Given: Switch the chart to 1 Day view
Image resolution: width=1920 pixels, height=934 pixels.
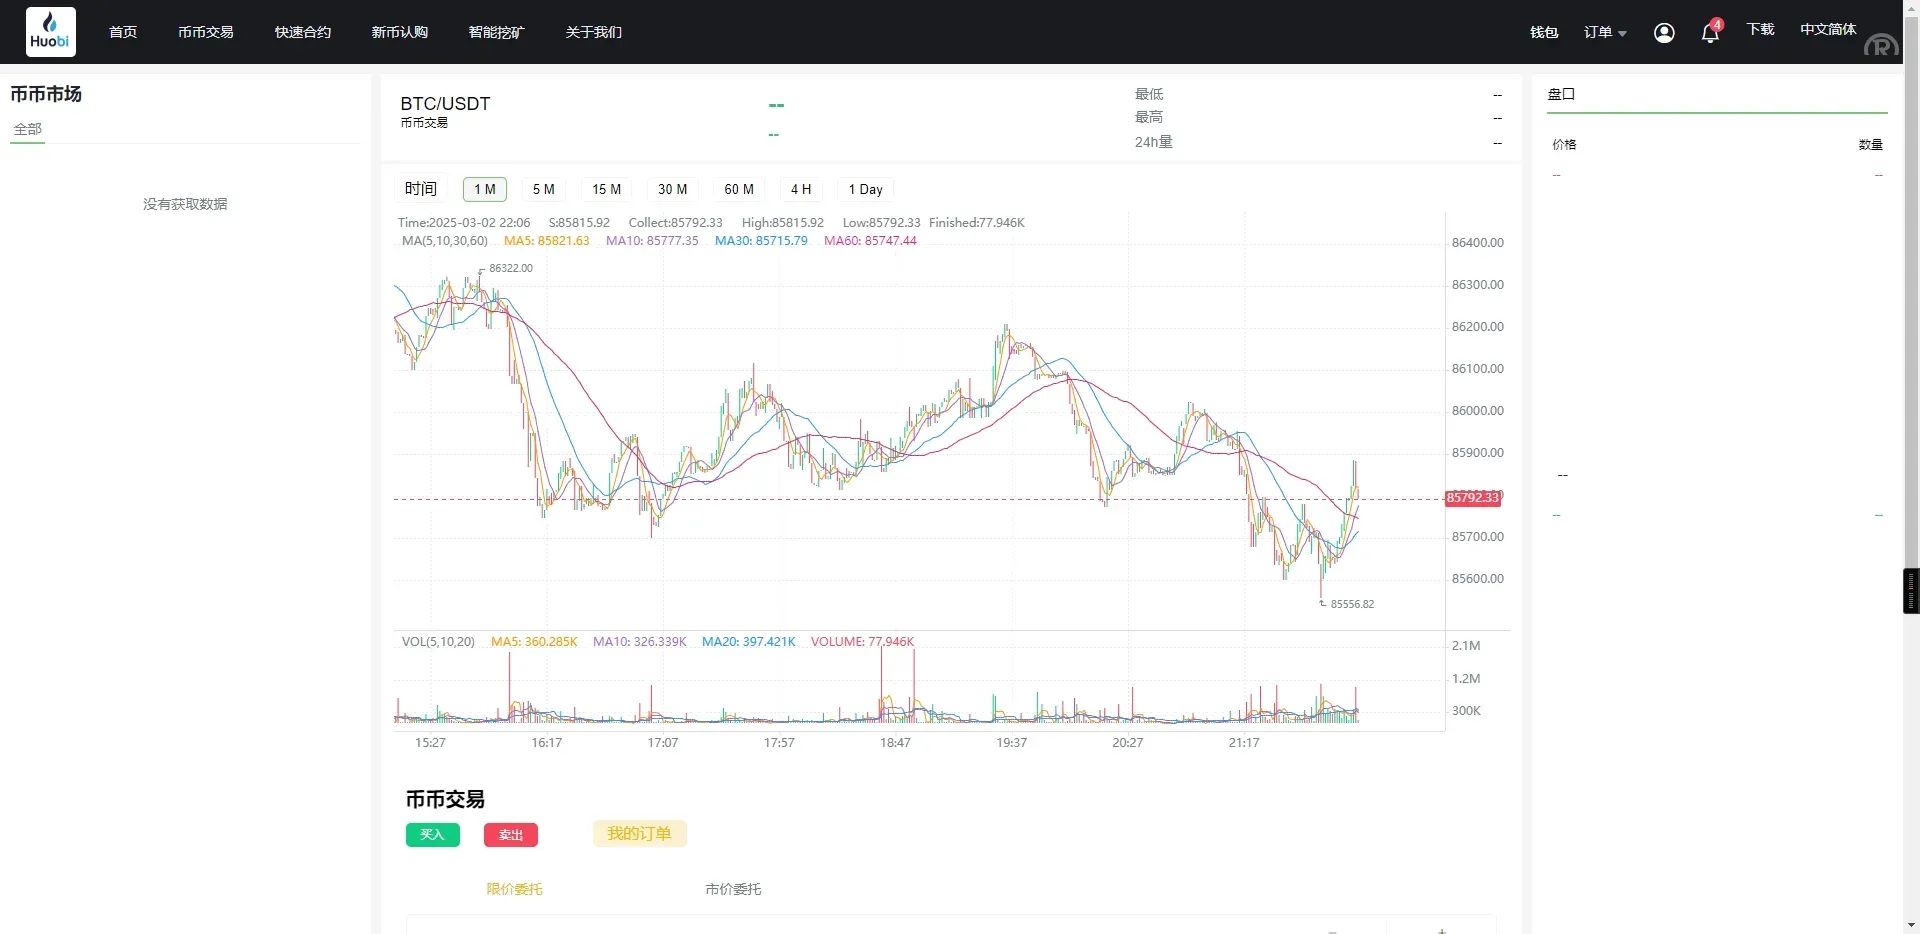Looking at the screenshot, I should [865, 189].
